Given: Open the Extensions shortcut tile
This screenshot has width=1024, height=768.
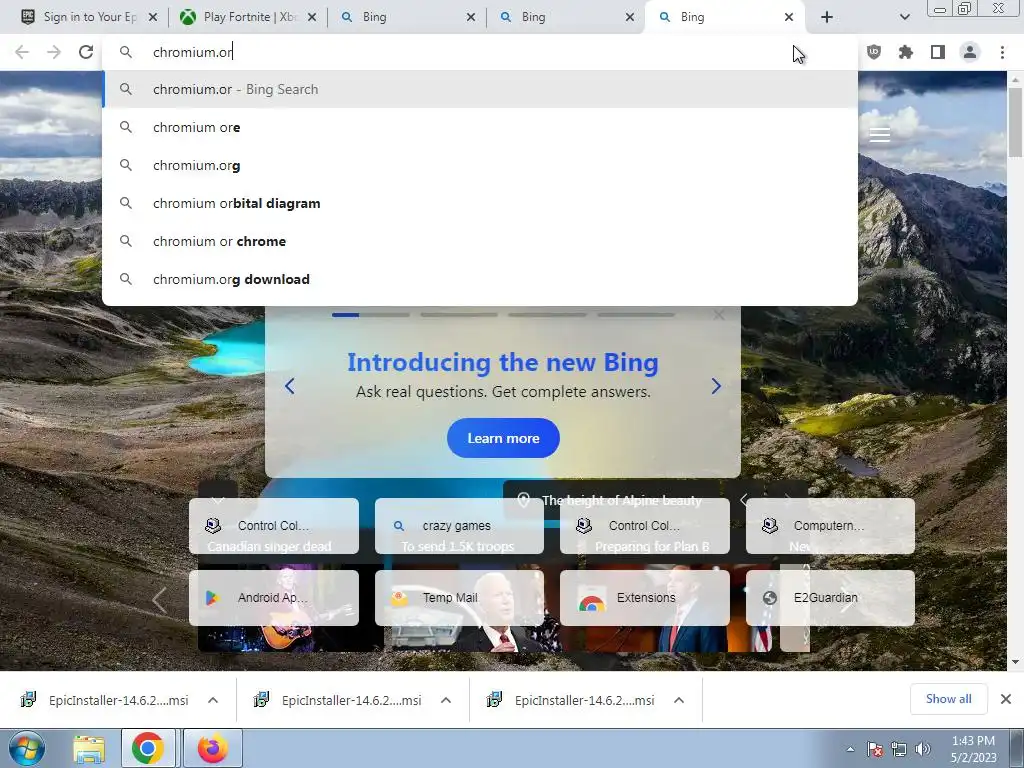Looking at the screenshot, I should 645,598.
